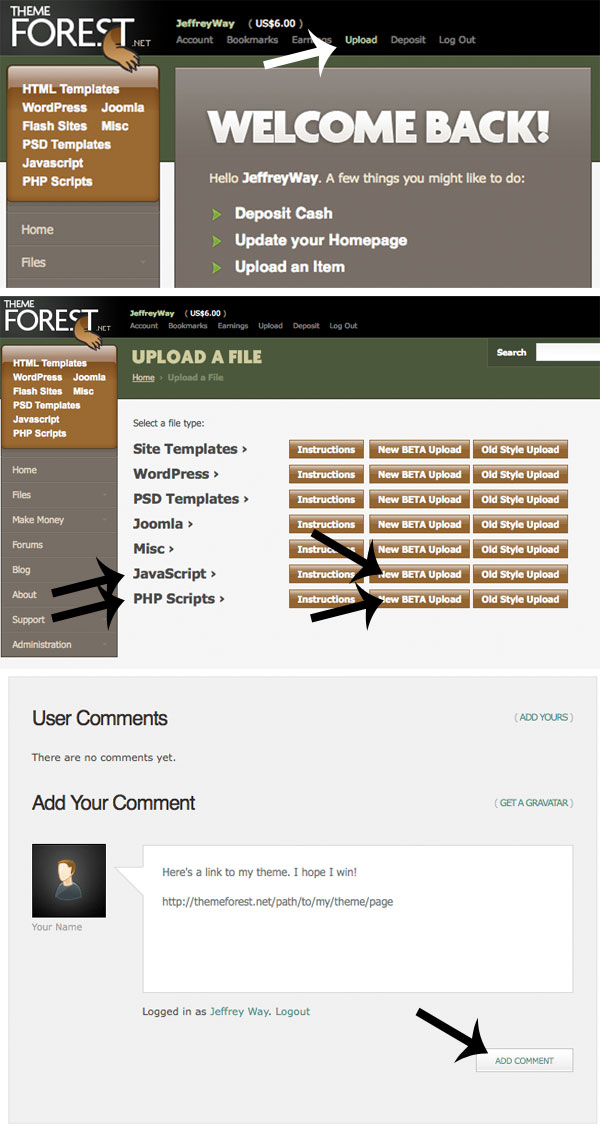Screen dimensions: 600x1132
Task: Click New BETA Upload for Site Templates
Action: point(419,449)
